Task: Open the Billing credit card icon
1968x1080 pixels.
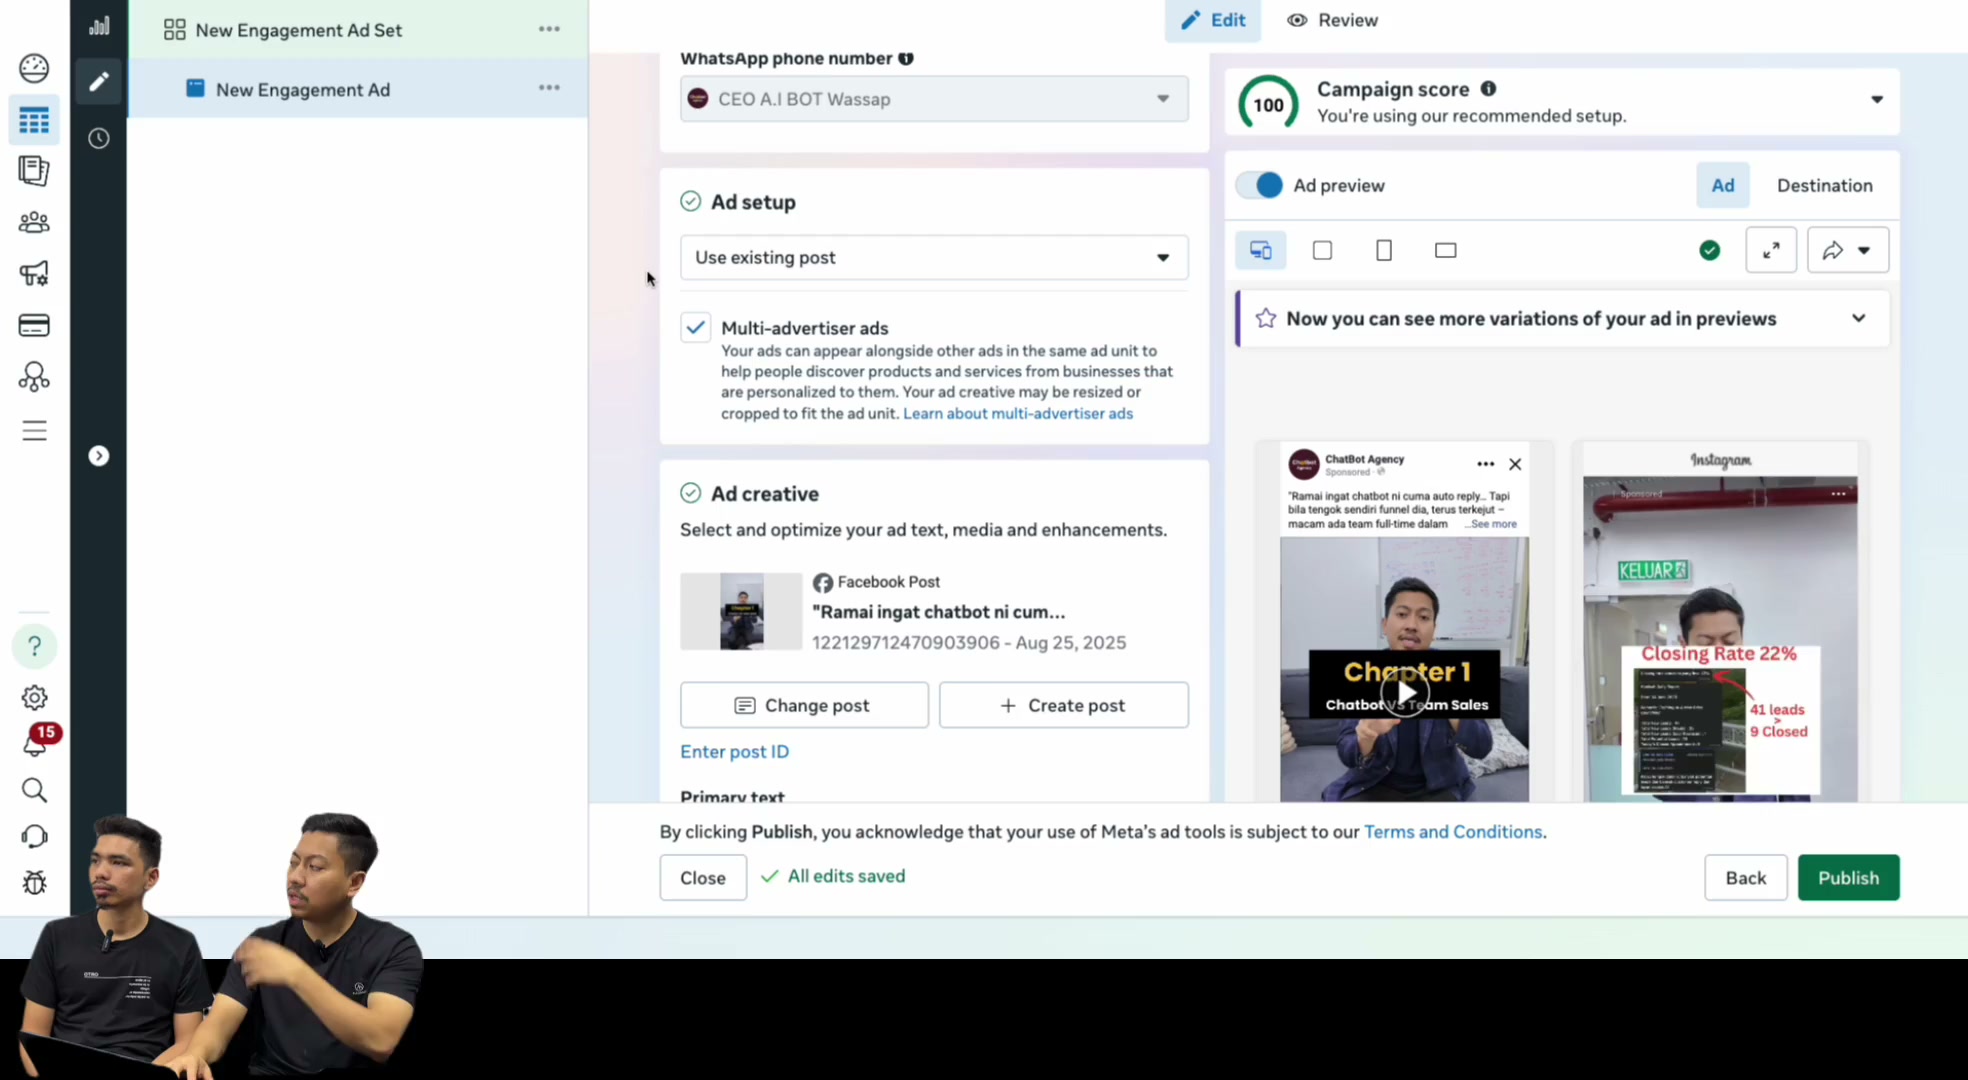Action: click(x=34, y=325)
